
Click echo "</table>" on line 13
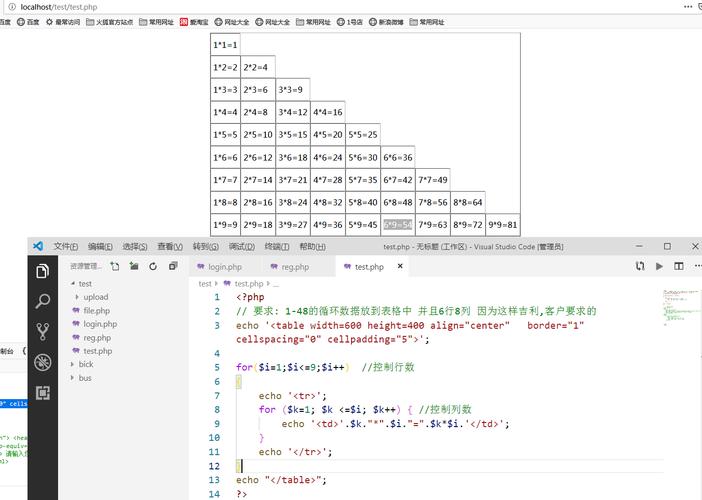point(281,480)
